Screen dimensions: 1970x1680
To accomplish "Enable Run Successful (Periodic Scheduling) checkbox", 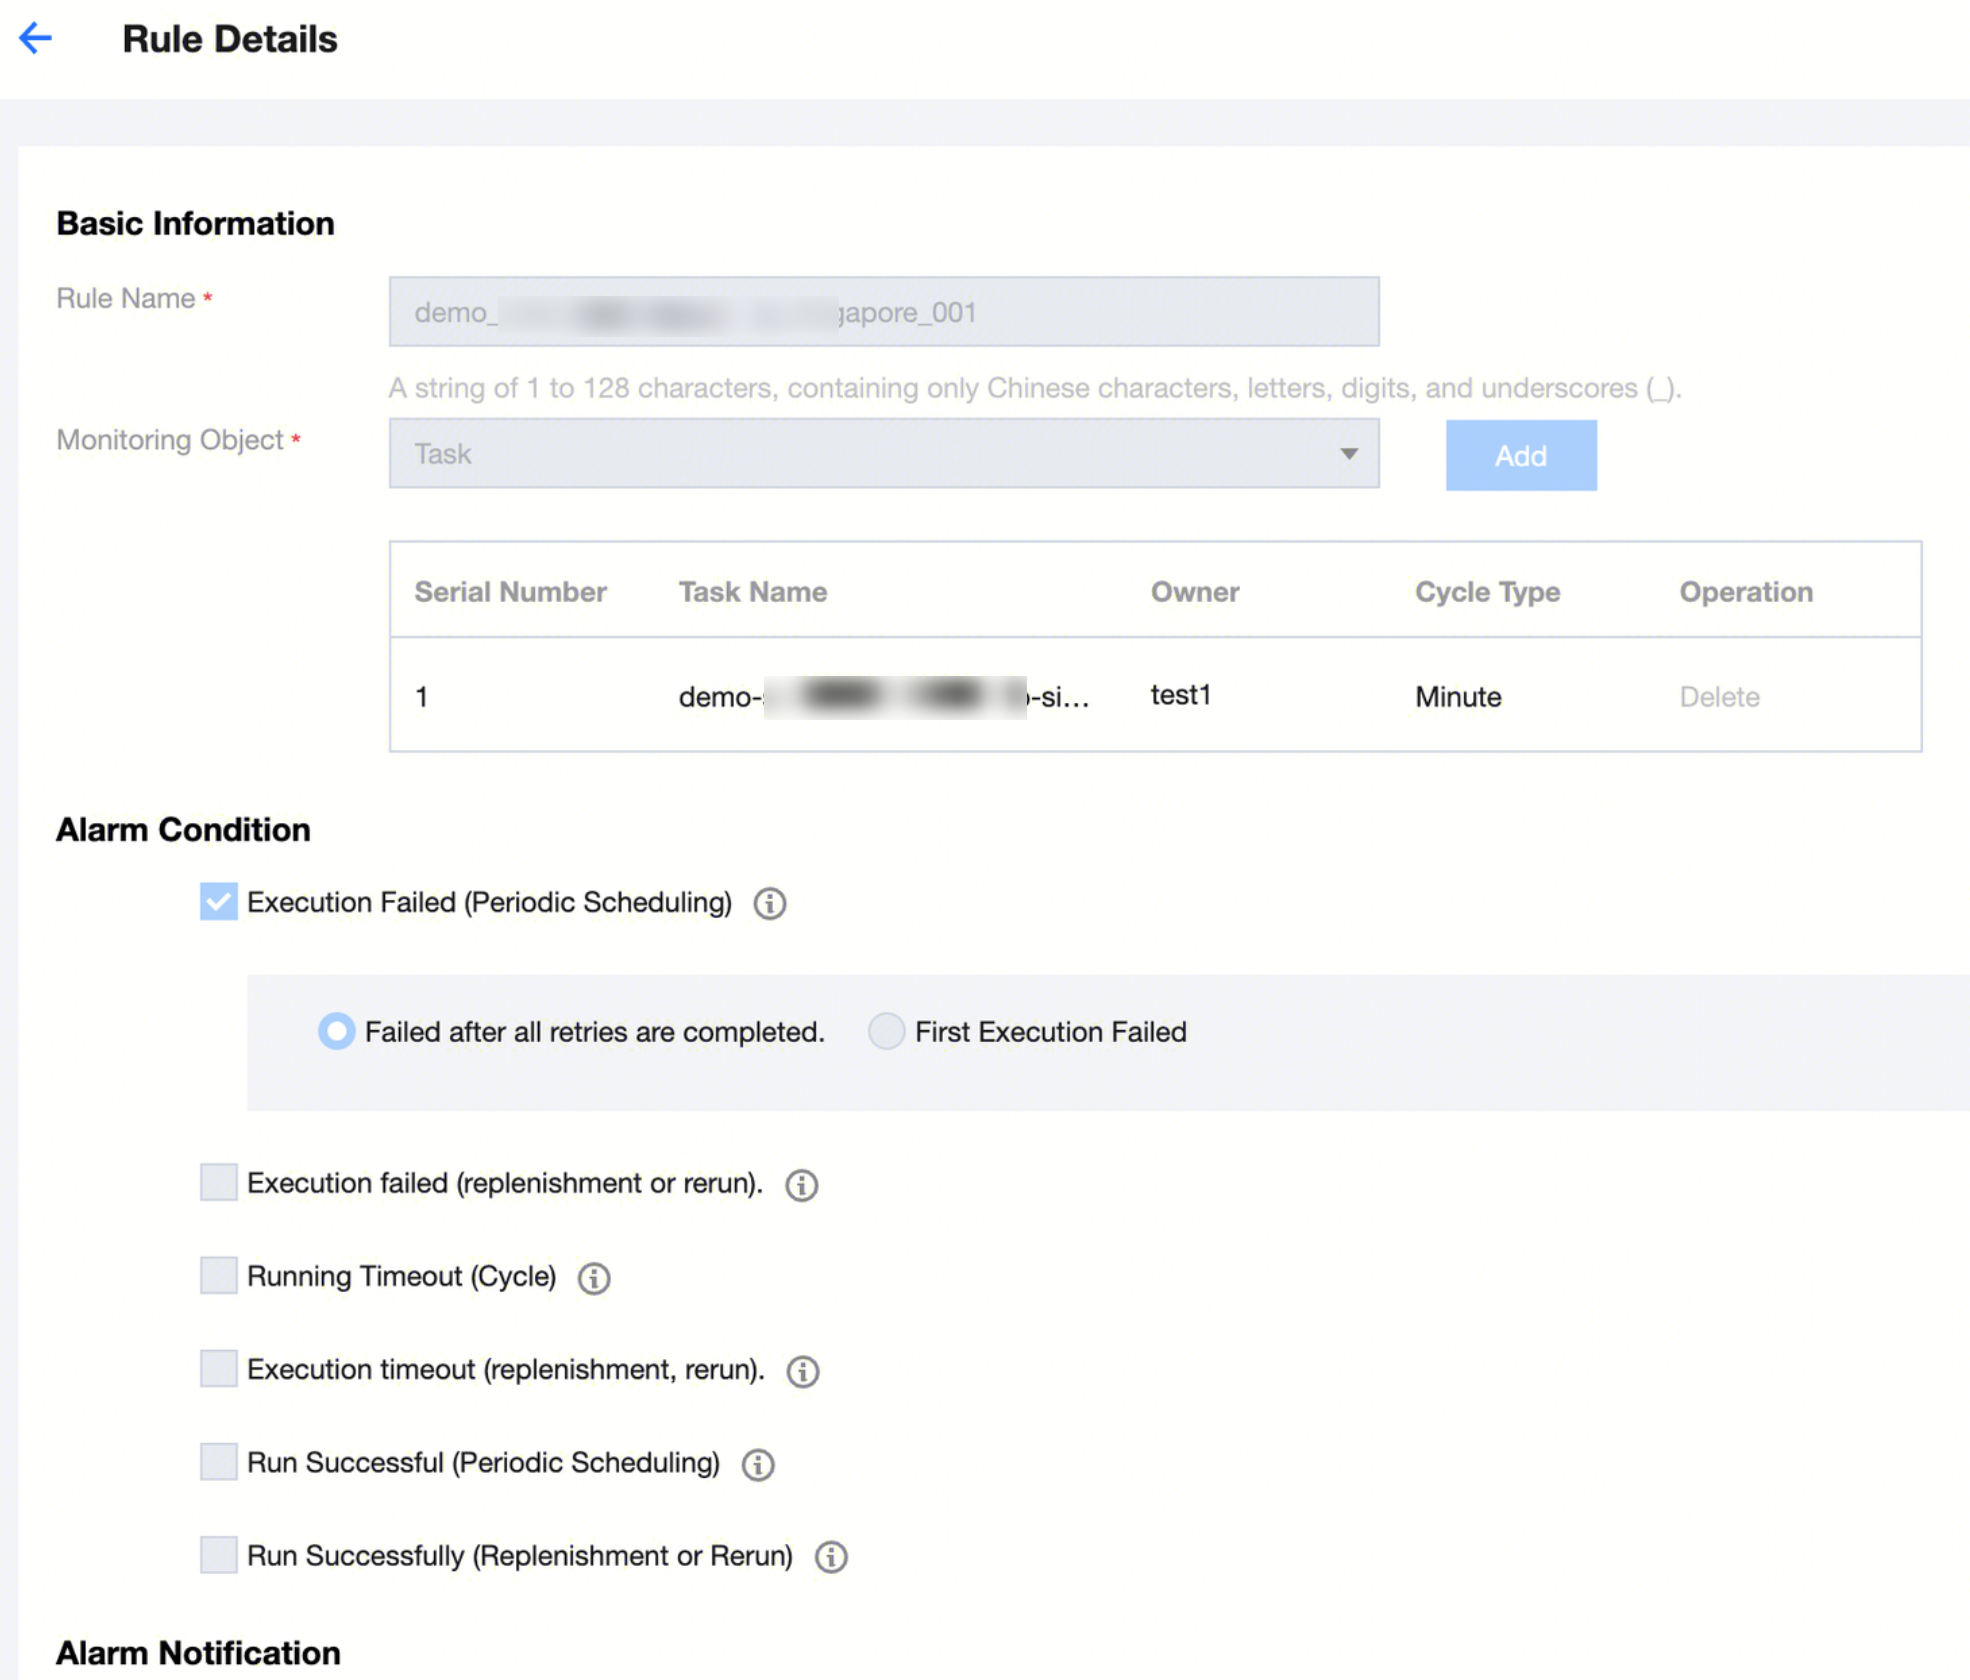I will pos(218,1462).
